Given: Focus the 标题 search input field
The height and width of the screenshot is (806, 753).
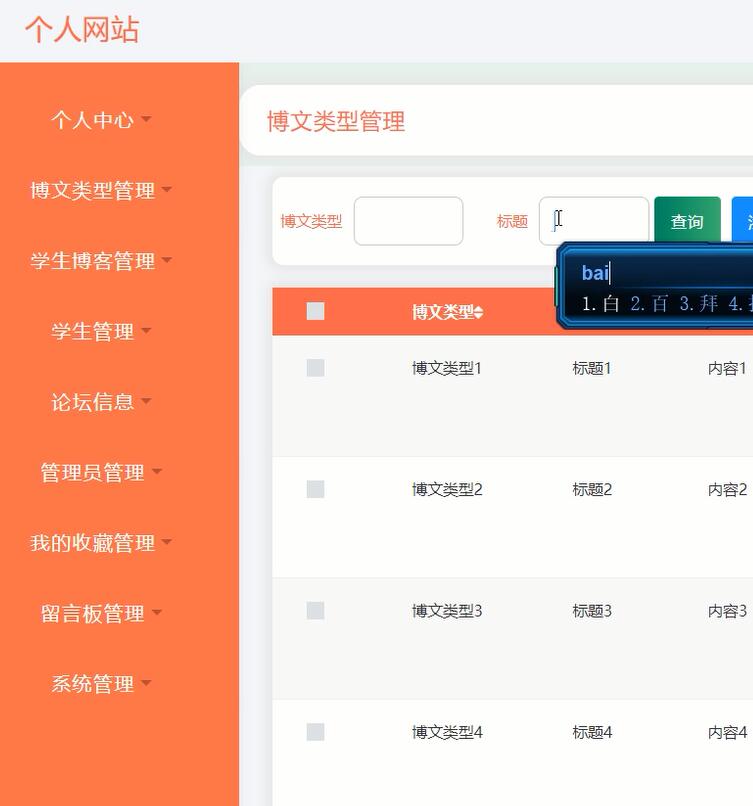Looking at the screenshot, I should tap(593, 221).
